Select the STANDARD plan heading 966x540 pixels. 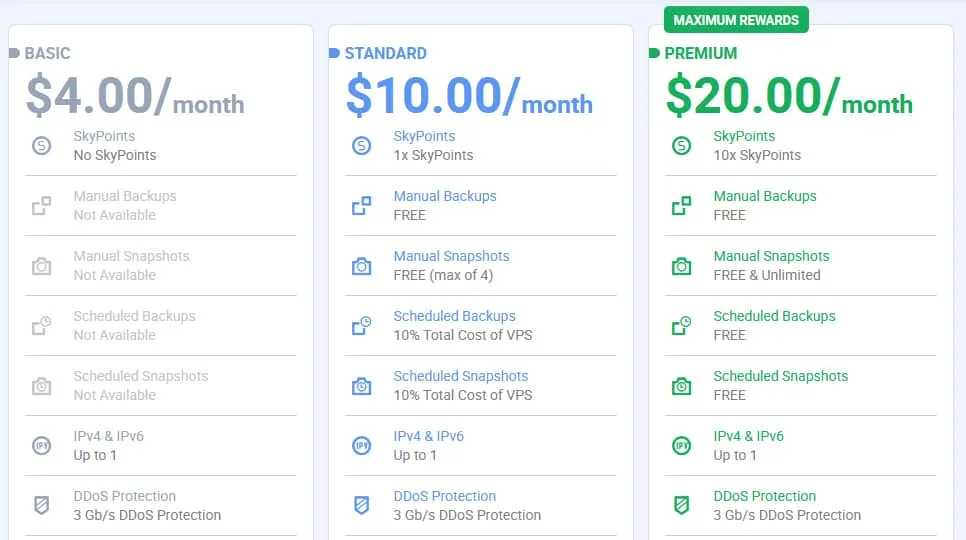pos(386,54)
